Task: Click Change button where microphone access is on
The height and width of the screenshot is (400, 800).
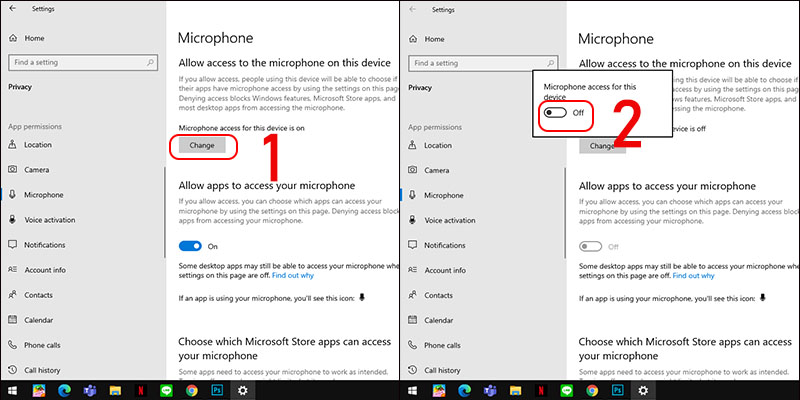Action: pos(202,145)
